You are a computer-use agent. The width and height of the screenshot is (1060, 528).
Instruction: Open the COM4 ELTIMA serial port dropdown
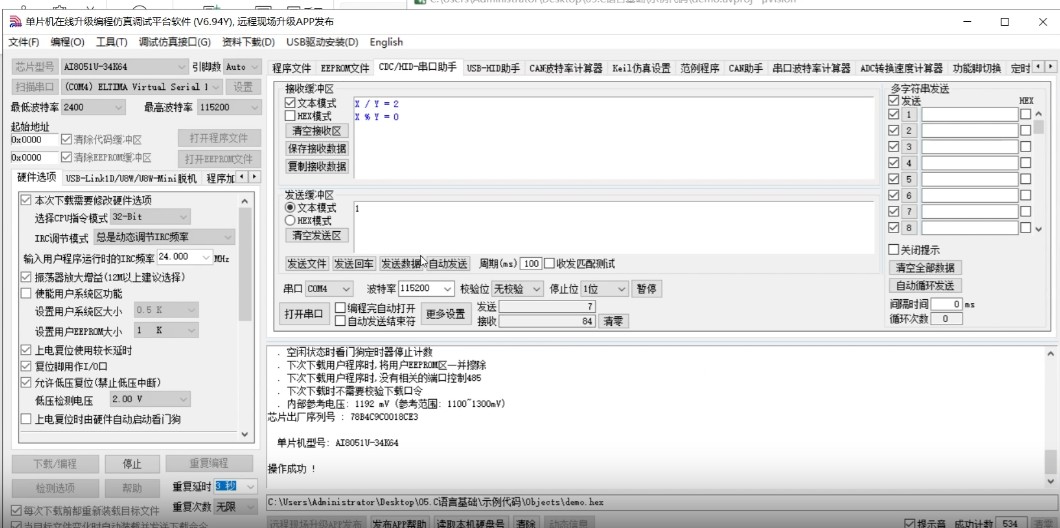(x=142, y=87)
